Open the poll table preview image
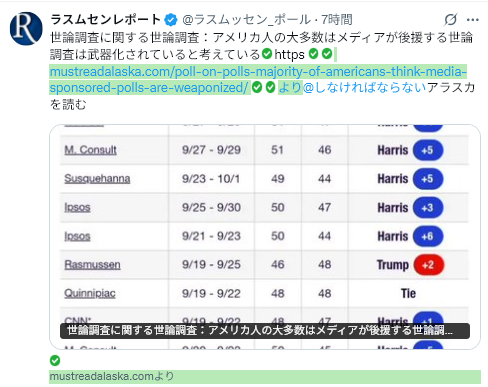The width and height of the screenshot is (488, 387). 265,237
